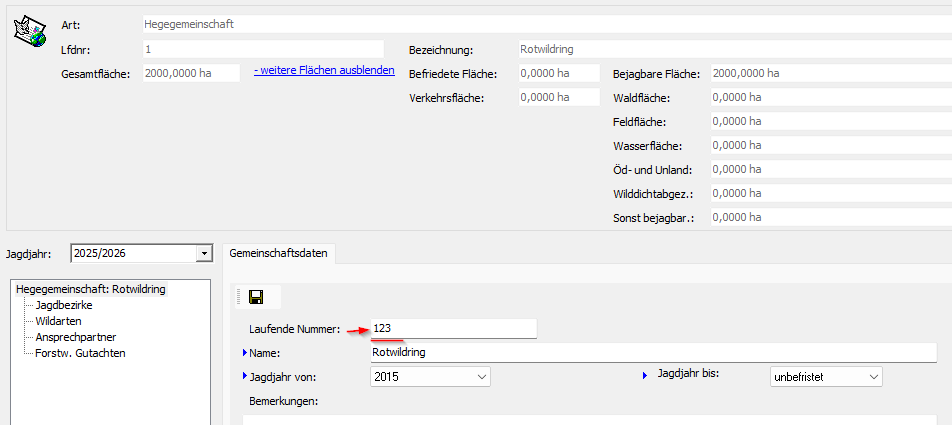This screenshot has height=425, width=952.
Task: Select Wildarten in the tree
Action: tap(58, 321)
